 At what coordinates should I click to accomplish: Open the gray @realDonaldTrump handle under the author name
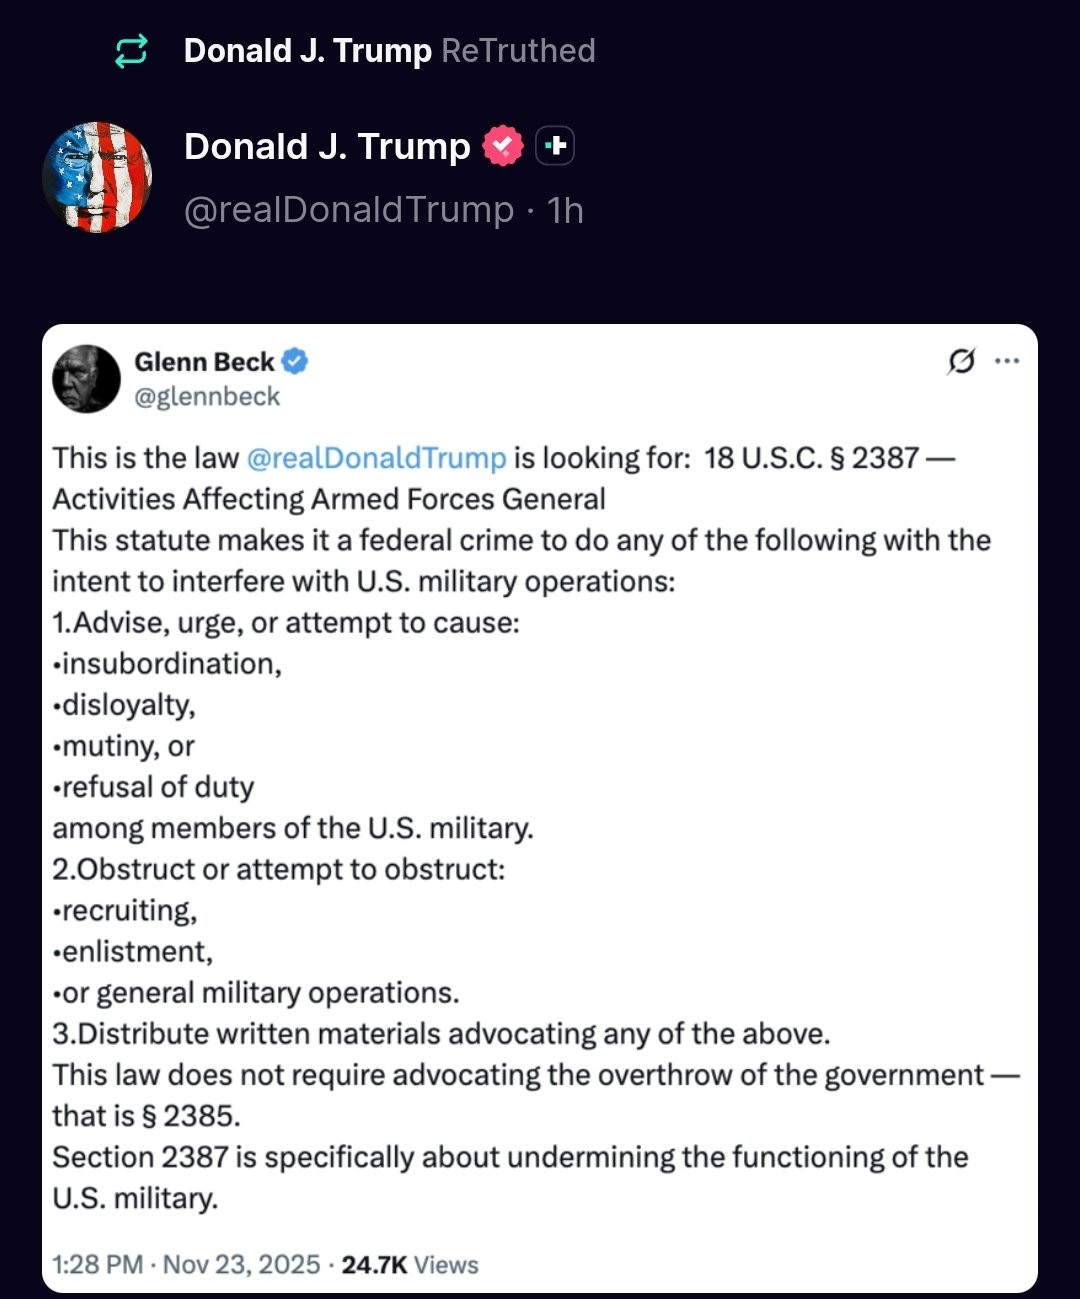point(348,210)
